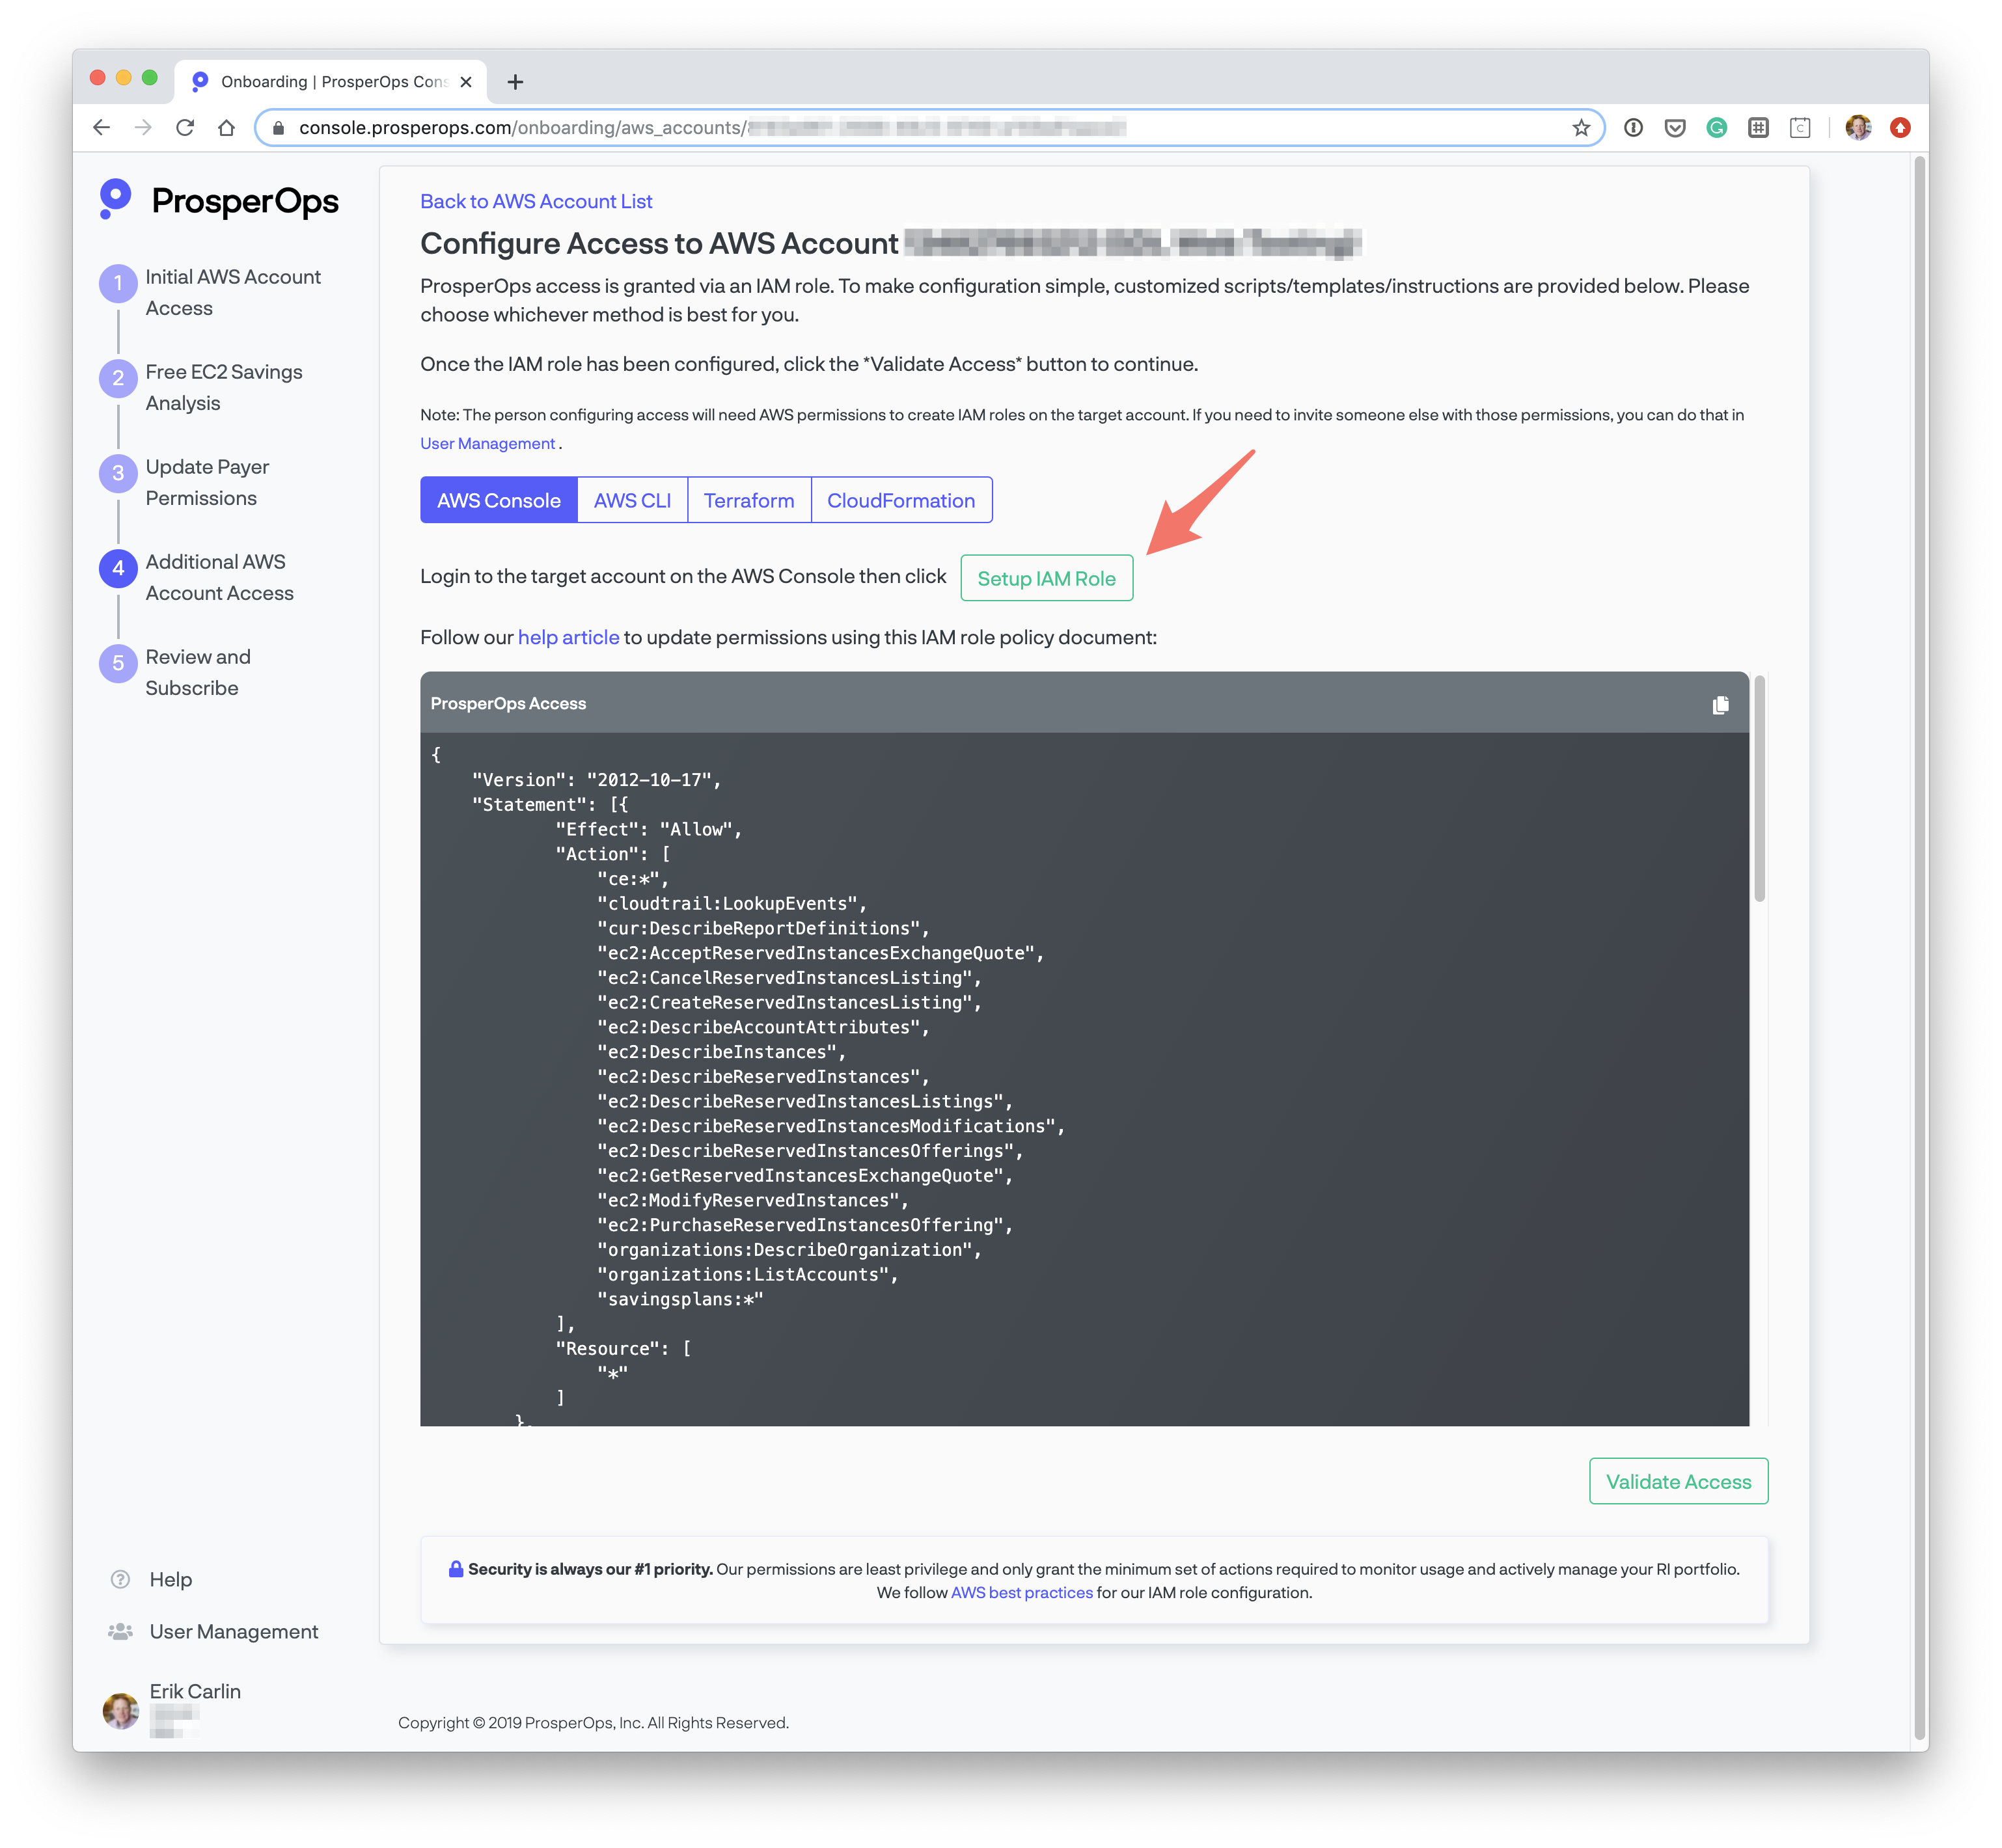Open the grid extension icon in toolbar

[1759, 127]
